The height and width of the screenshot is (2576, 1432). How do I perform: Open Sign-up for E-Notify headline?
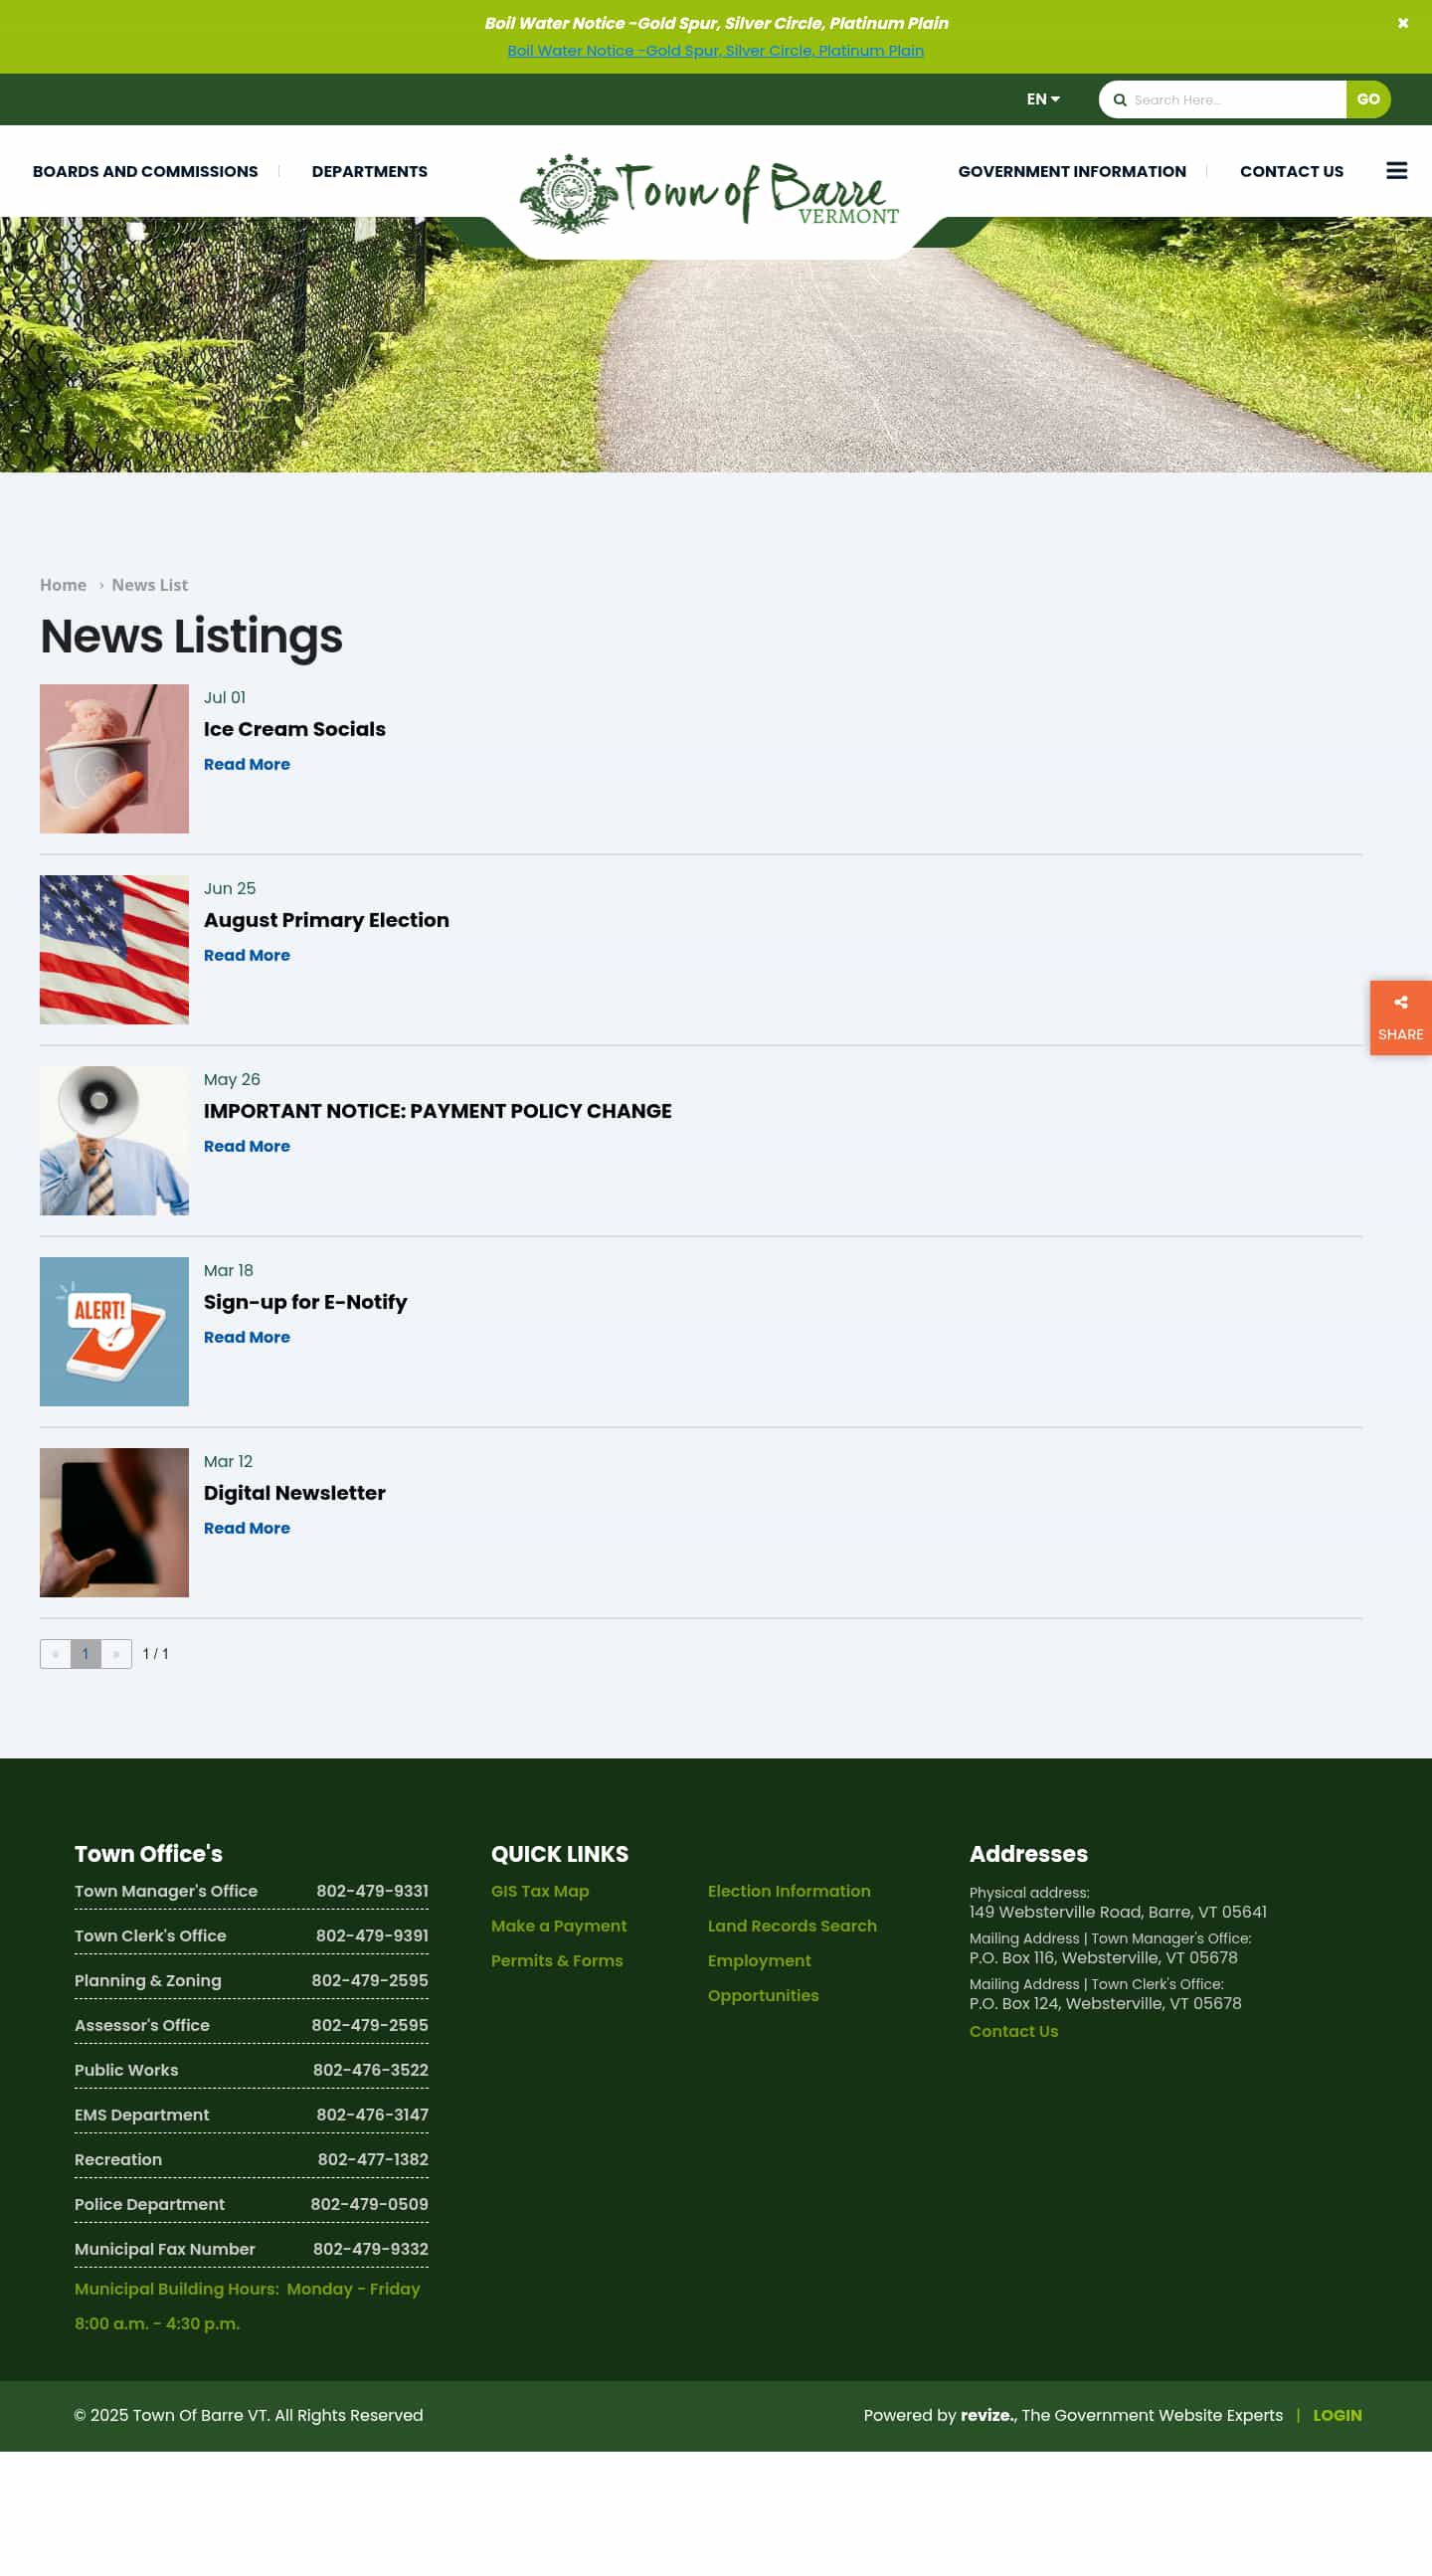coord(305,1302)
